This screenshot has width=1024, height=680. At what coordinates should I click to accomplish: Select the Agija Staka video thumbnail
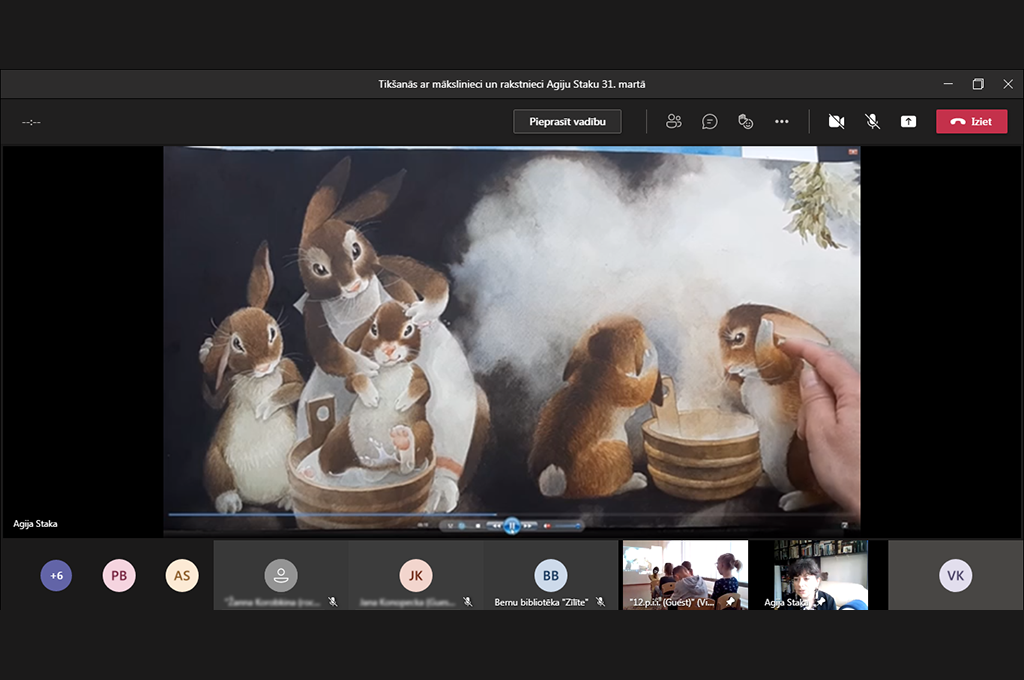(821, 575)
